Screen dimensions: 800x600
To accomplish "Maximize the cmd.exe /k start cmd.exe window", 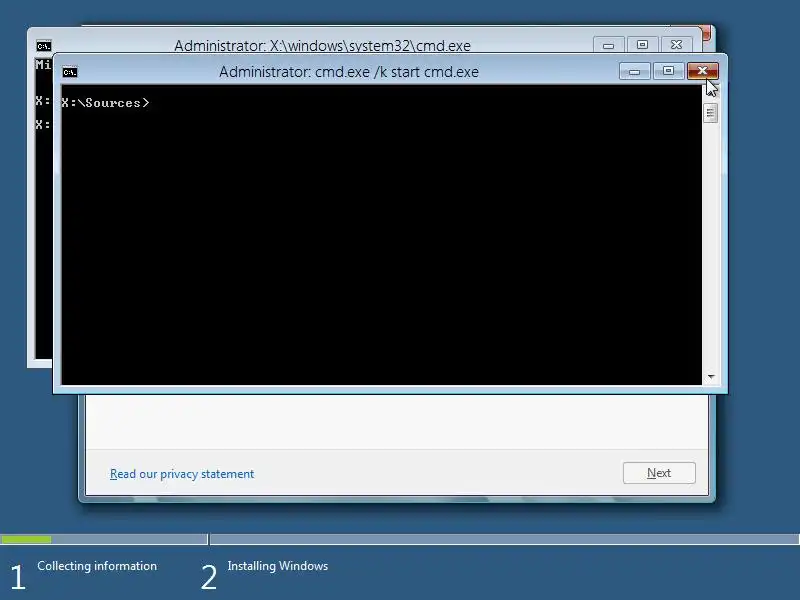I will (x=668, y=71).
